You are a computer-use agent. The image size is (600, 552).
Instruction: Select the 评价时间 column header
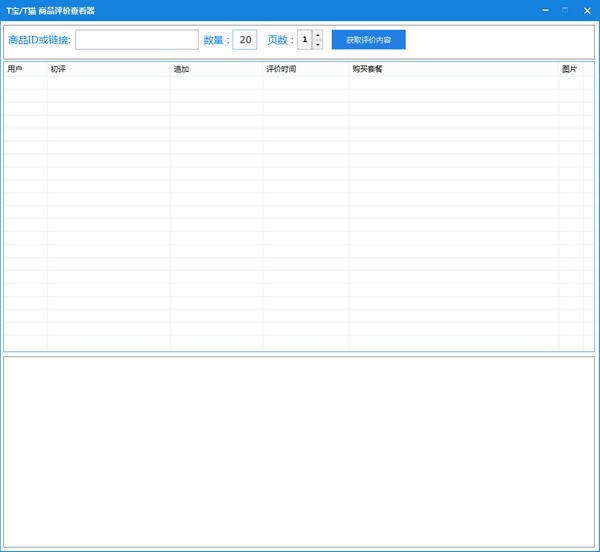click(x=306, y=69)
